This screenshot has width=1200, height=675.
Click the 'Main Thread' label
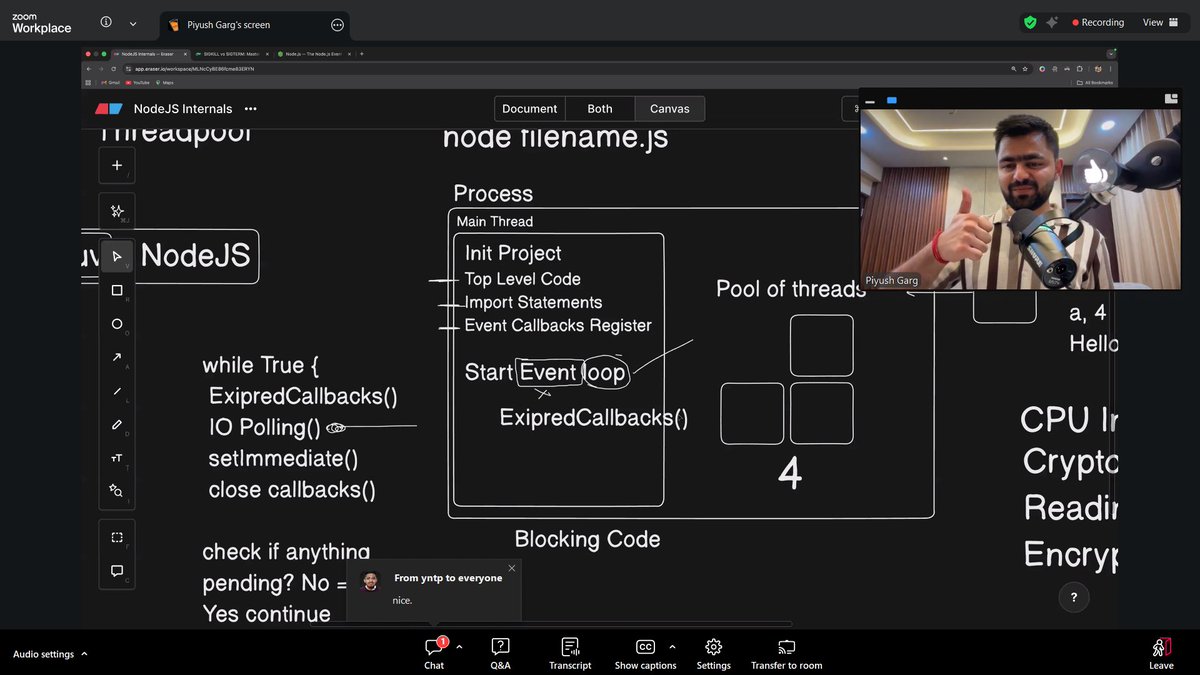pyautogui.click(x=495, y=221)
